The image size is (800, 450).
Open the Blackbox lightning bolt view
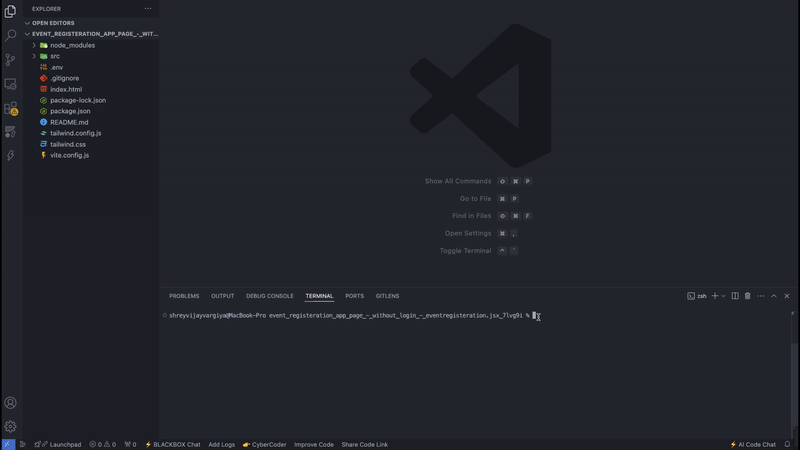coord(10,156)
